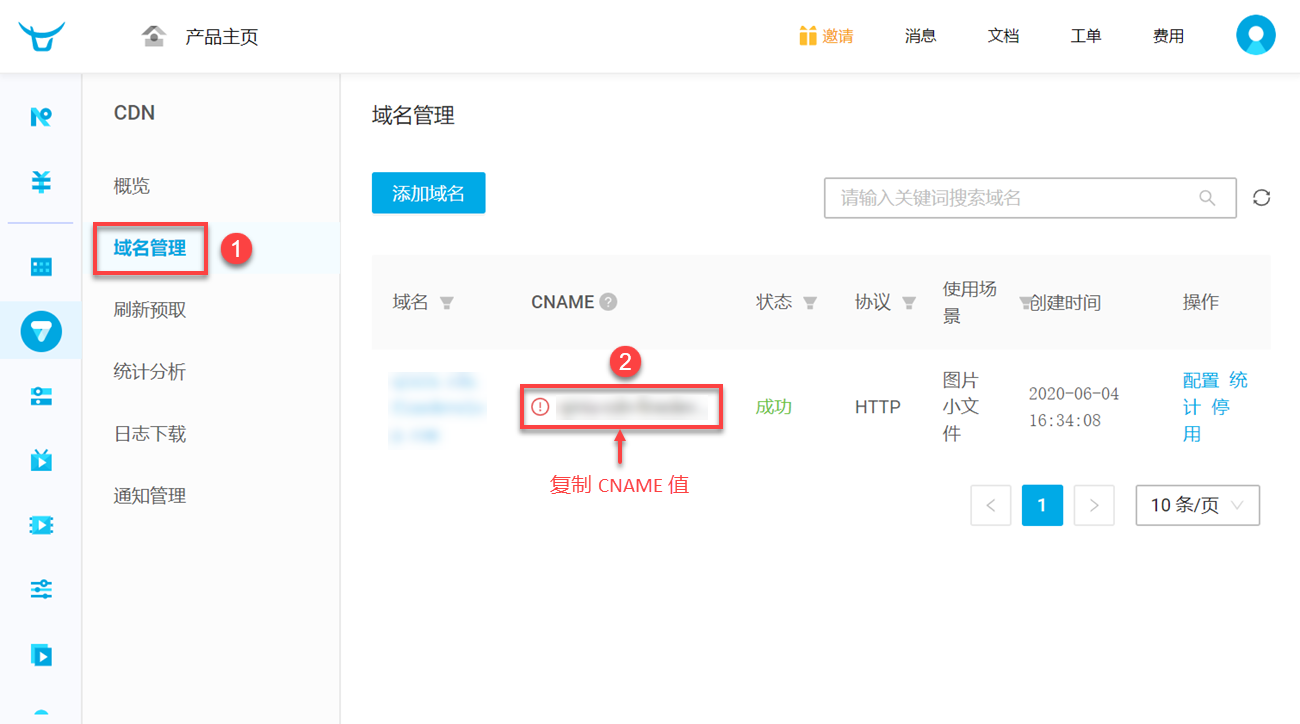The height and width of the screenshot is (724, 1300).
Task: Click the 添加域名 button
Action: click(x=428, y=193)
